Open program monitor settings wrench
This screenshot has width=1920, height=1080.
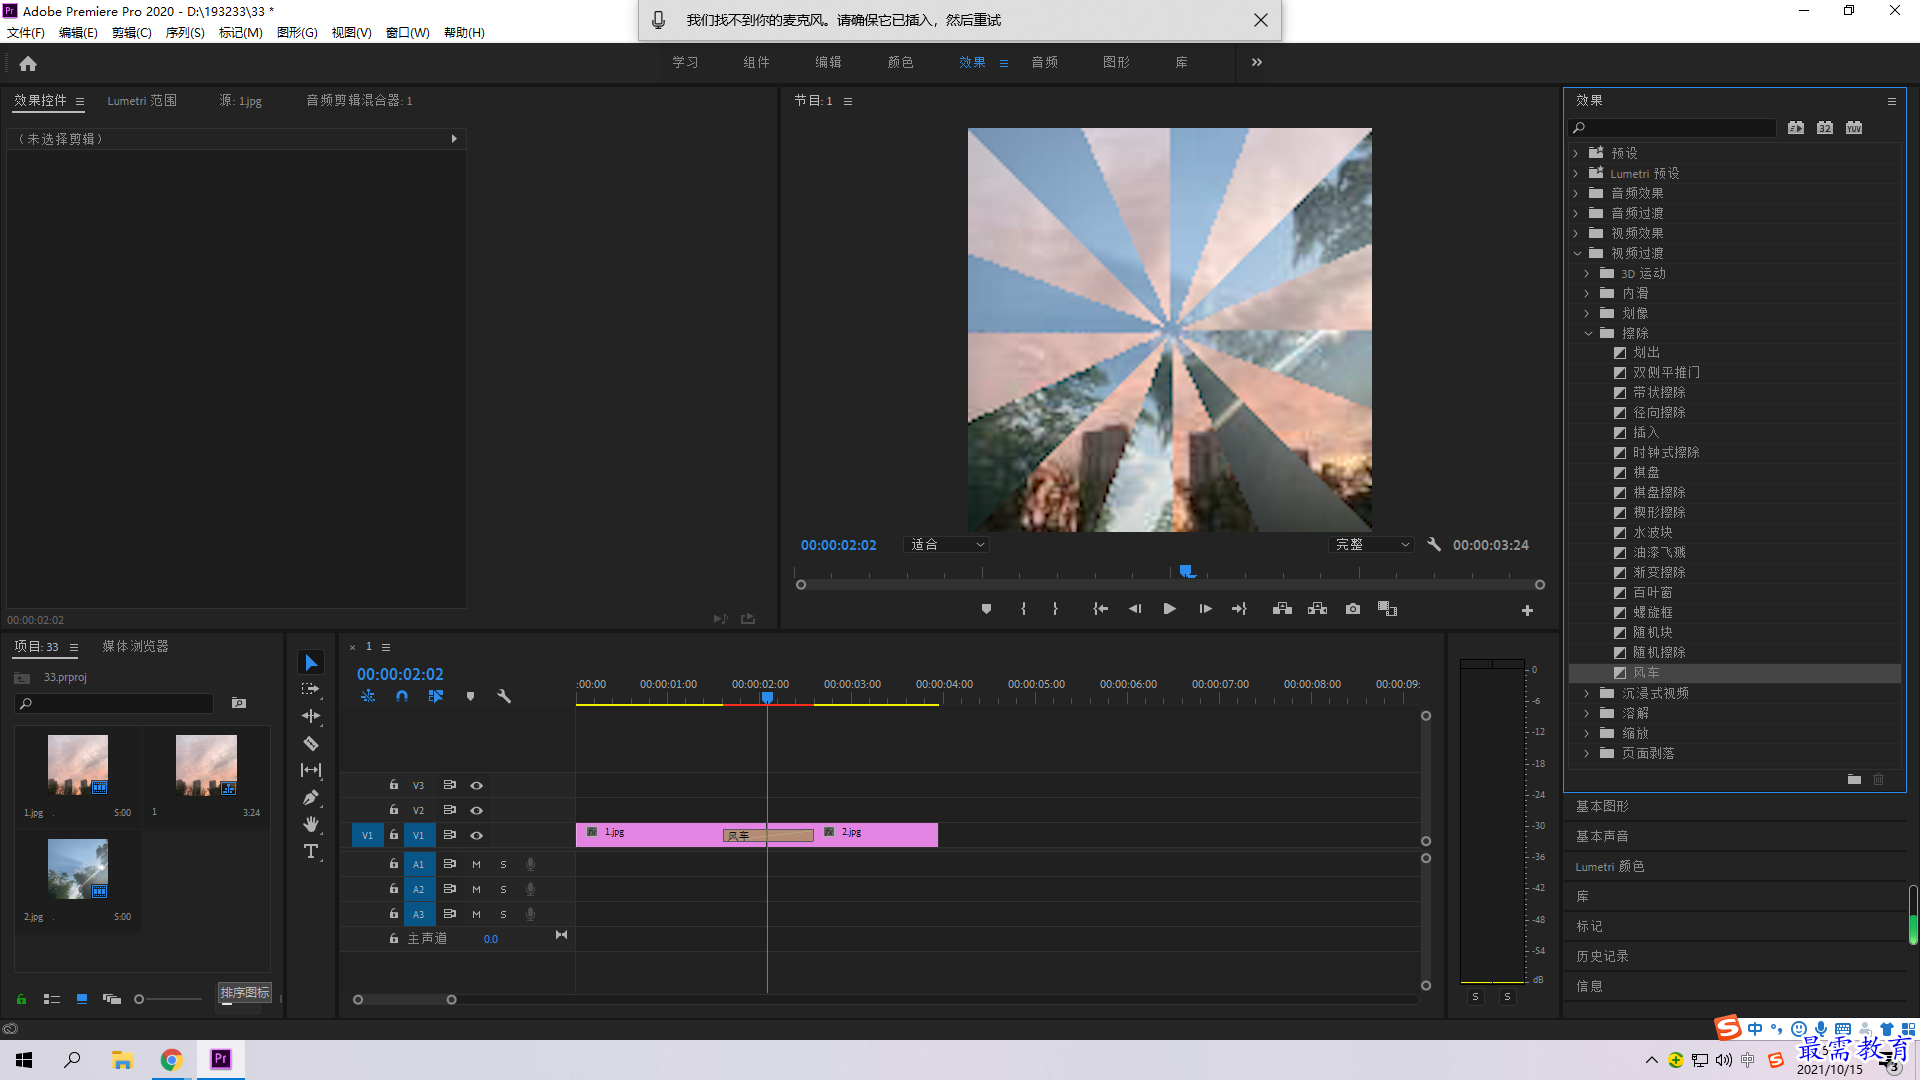pos(1434,545)
